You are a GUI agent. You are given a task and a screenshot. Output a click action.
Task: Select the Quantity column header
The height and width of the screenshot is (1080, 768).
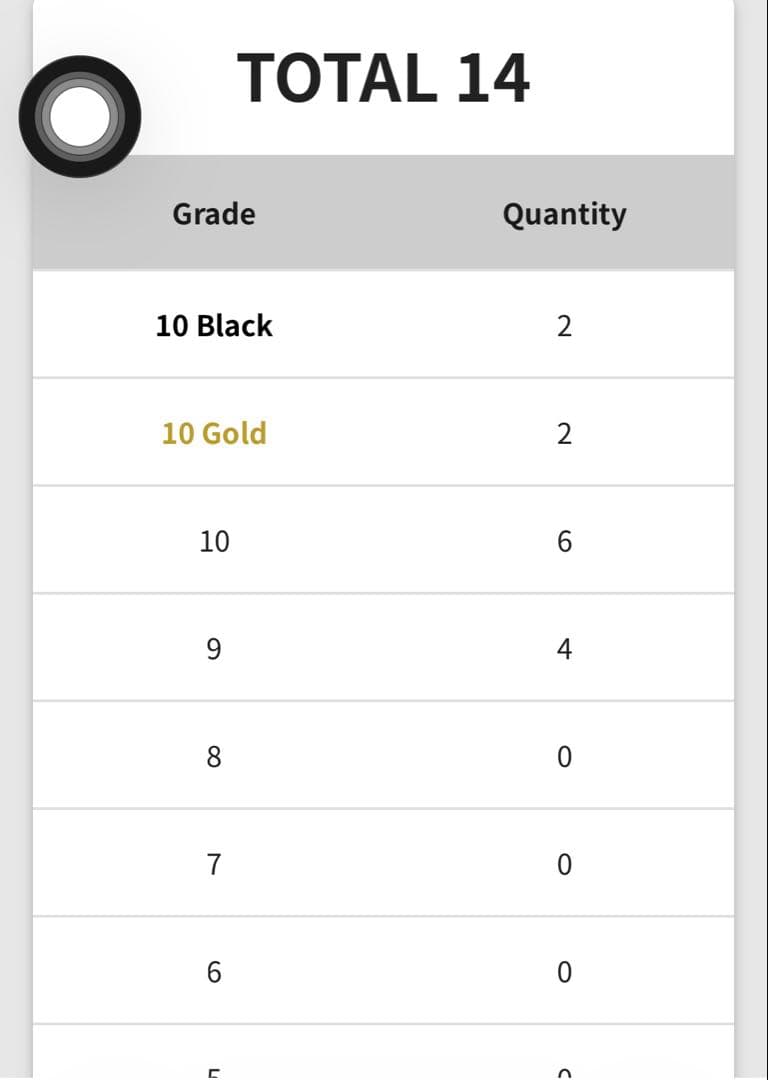click(565, 213)
